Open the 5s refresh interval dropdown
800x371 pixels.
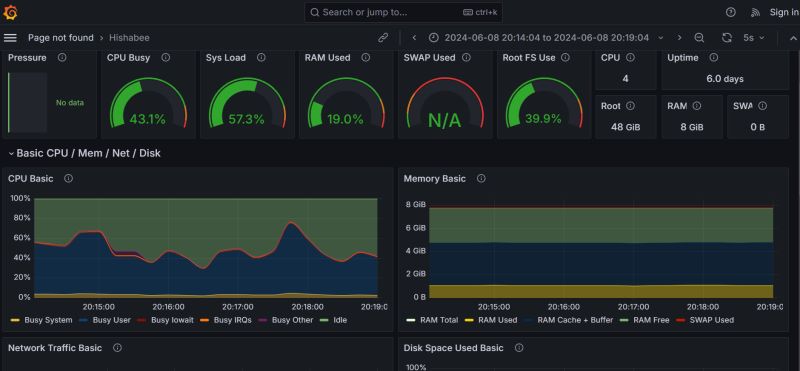(x=754, y=38)
